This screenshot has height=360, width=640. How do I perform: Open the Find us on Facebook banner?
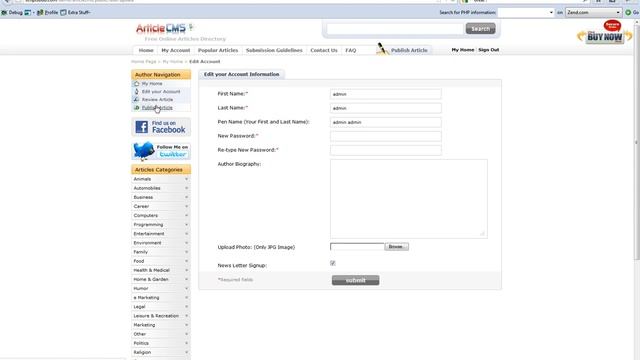pos(161,127)
